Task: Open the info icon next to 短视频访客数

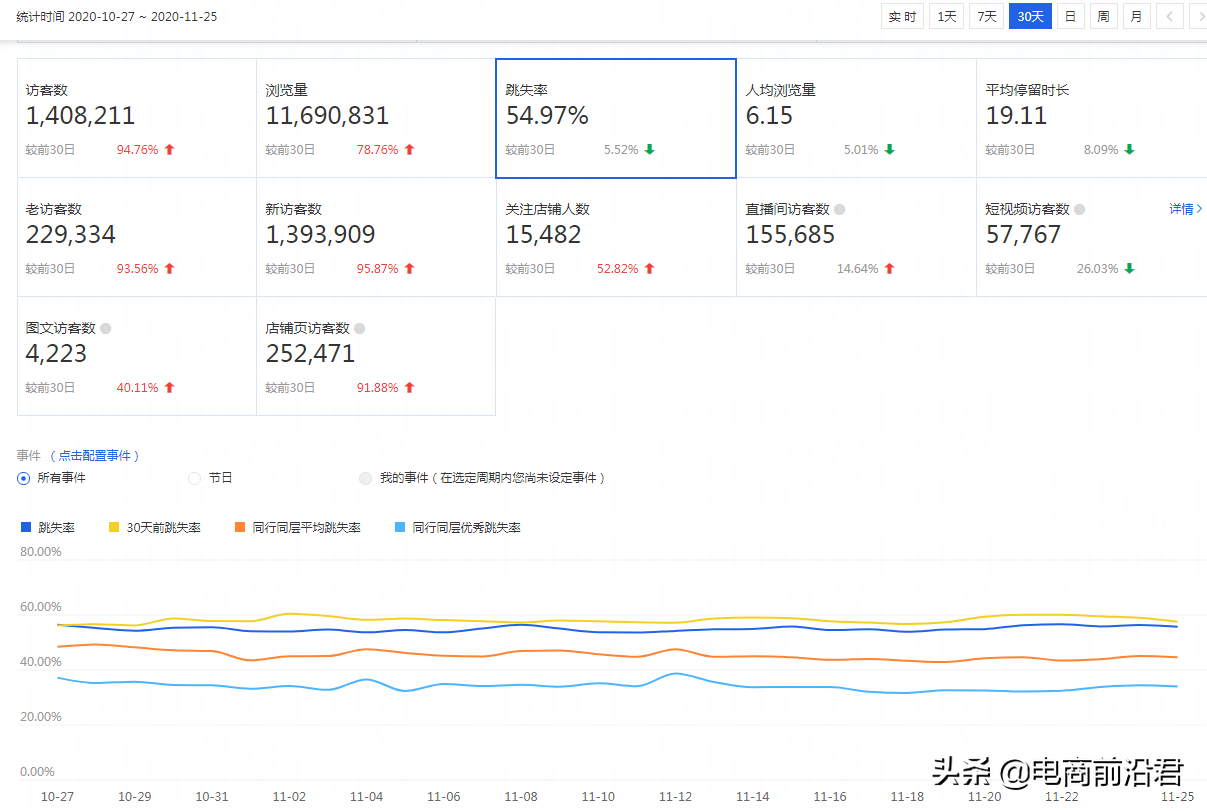Action: tap(1082, 209)
